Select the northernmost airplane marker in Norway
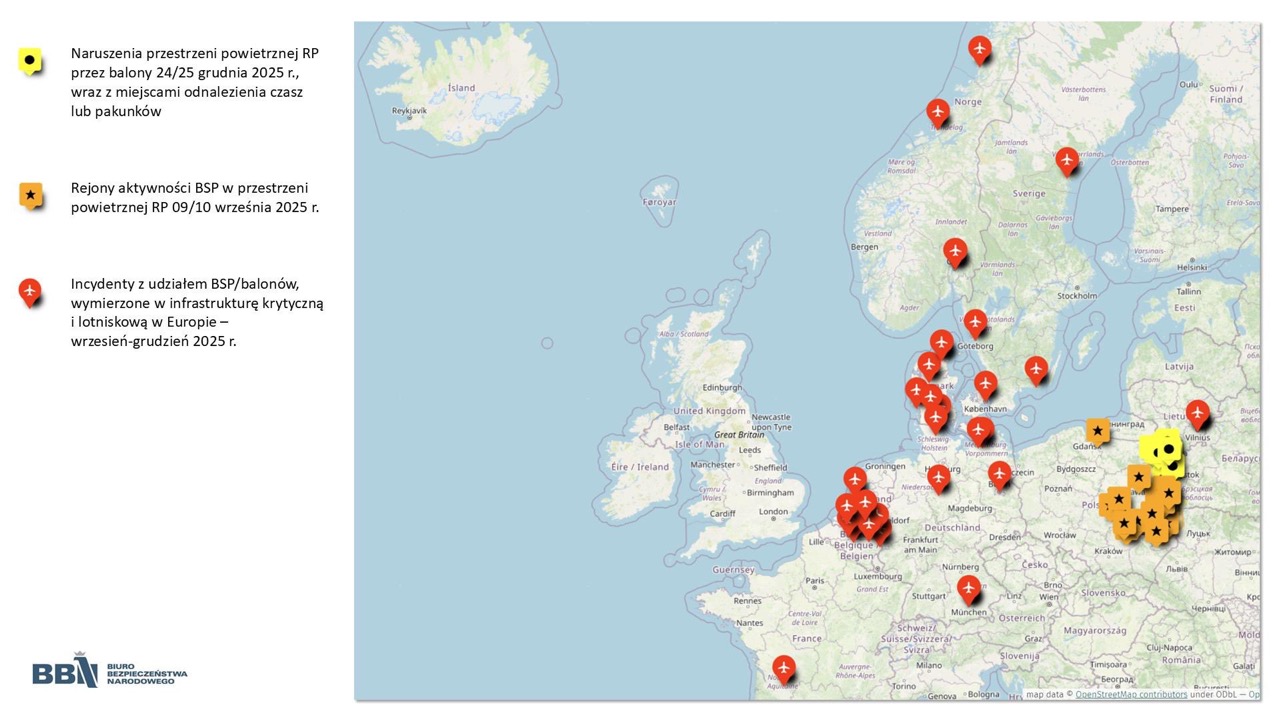The image size is (1280, 720). 980,47
